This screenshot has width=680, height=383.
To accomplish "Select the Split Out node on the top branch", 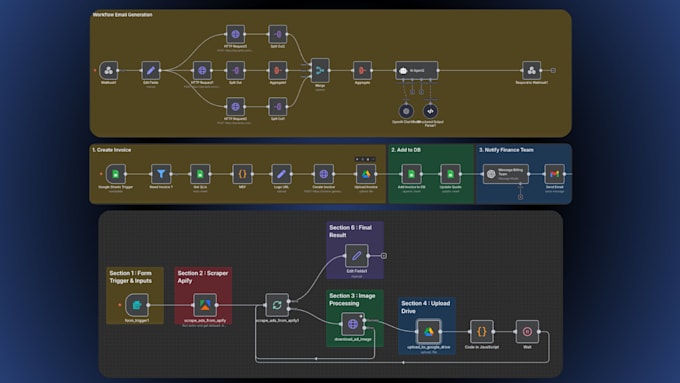I will (x=278, y=34).
